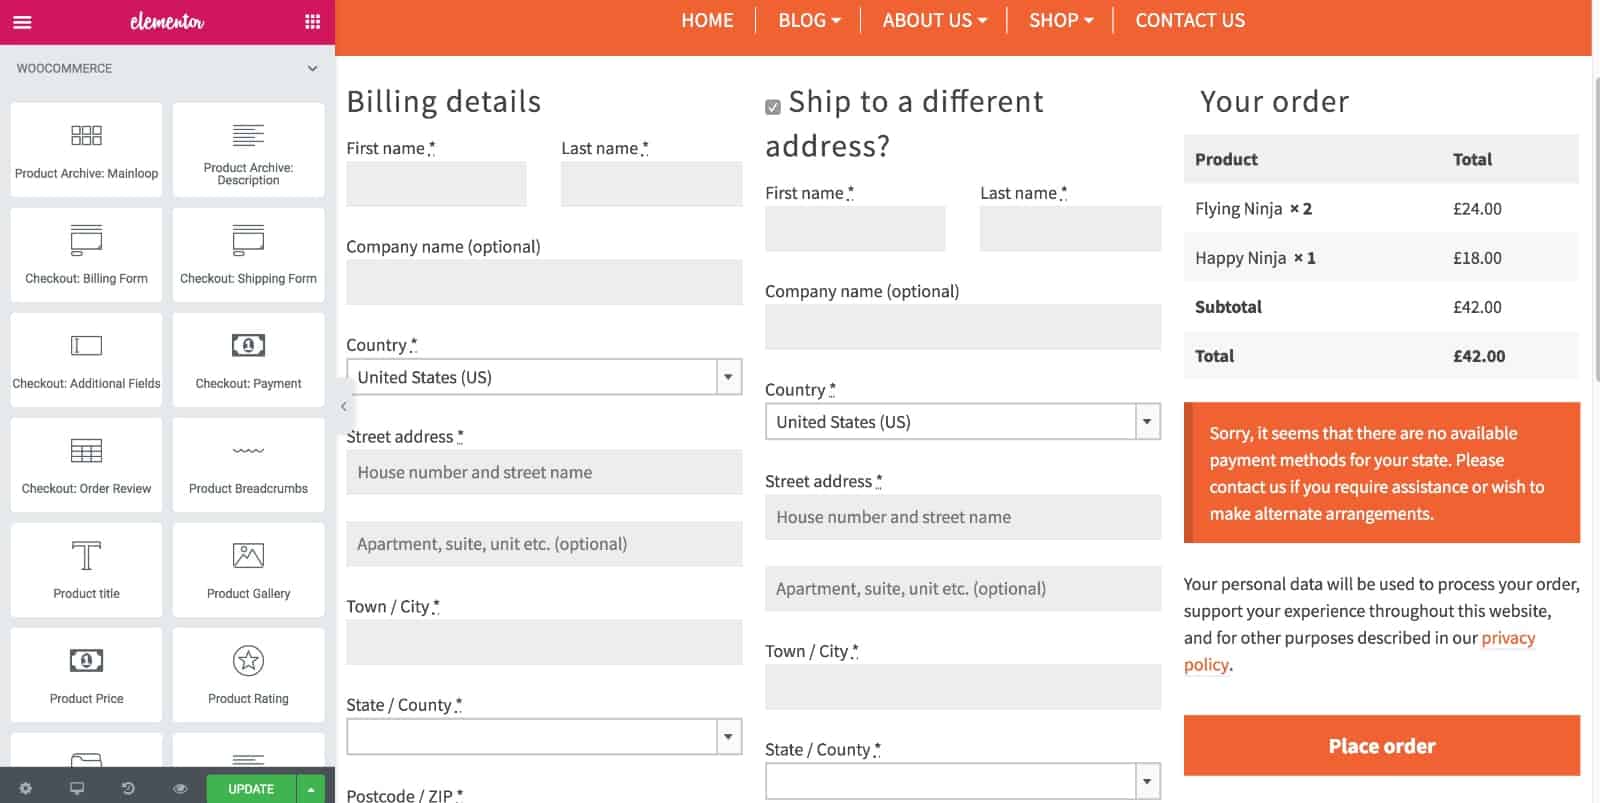Toggle Ship to a different address checkbox
Screen dimensions: 1600x803
773,107
